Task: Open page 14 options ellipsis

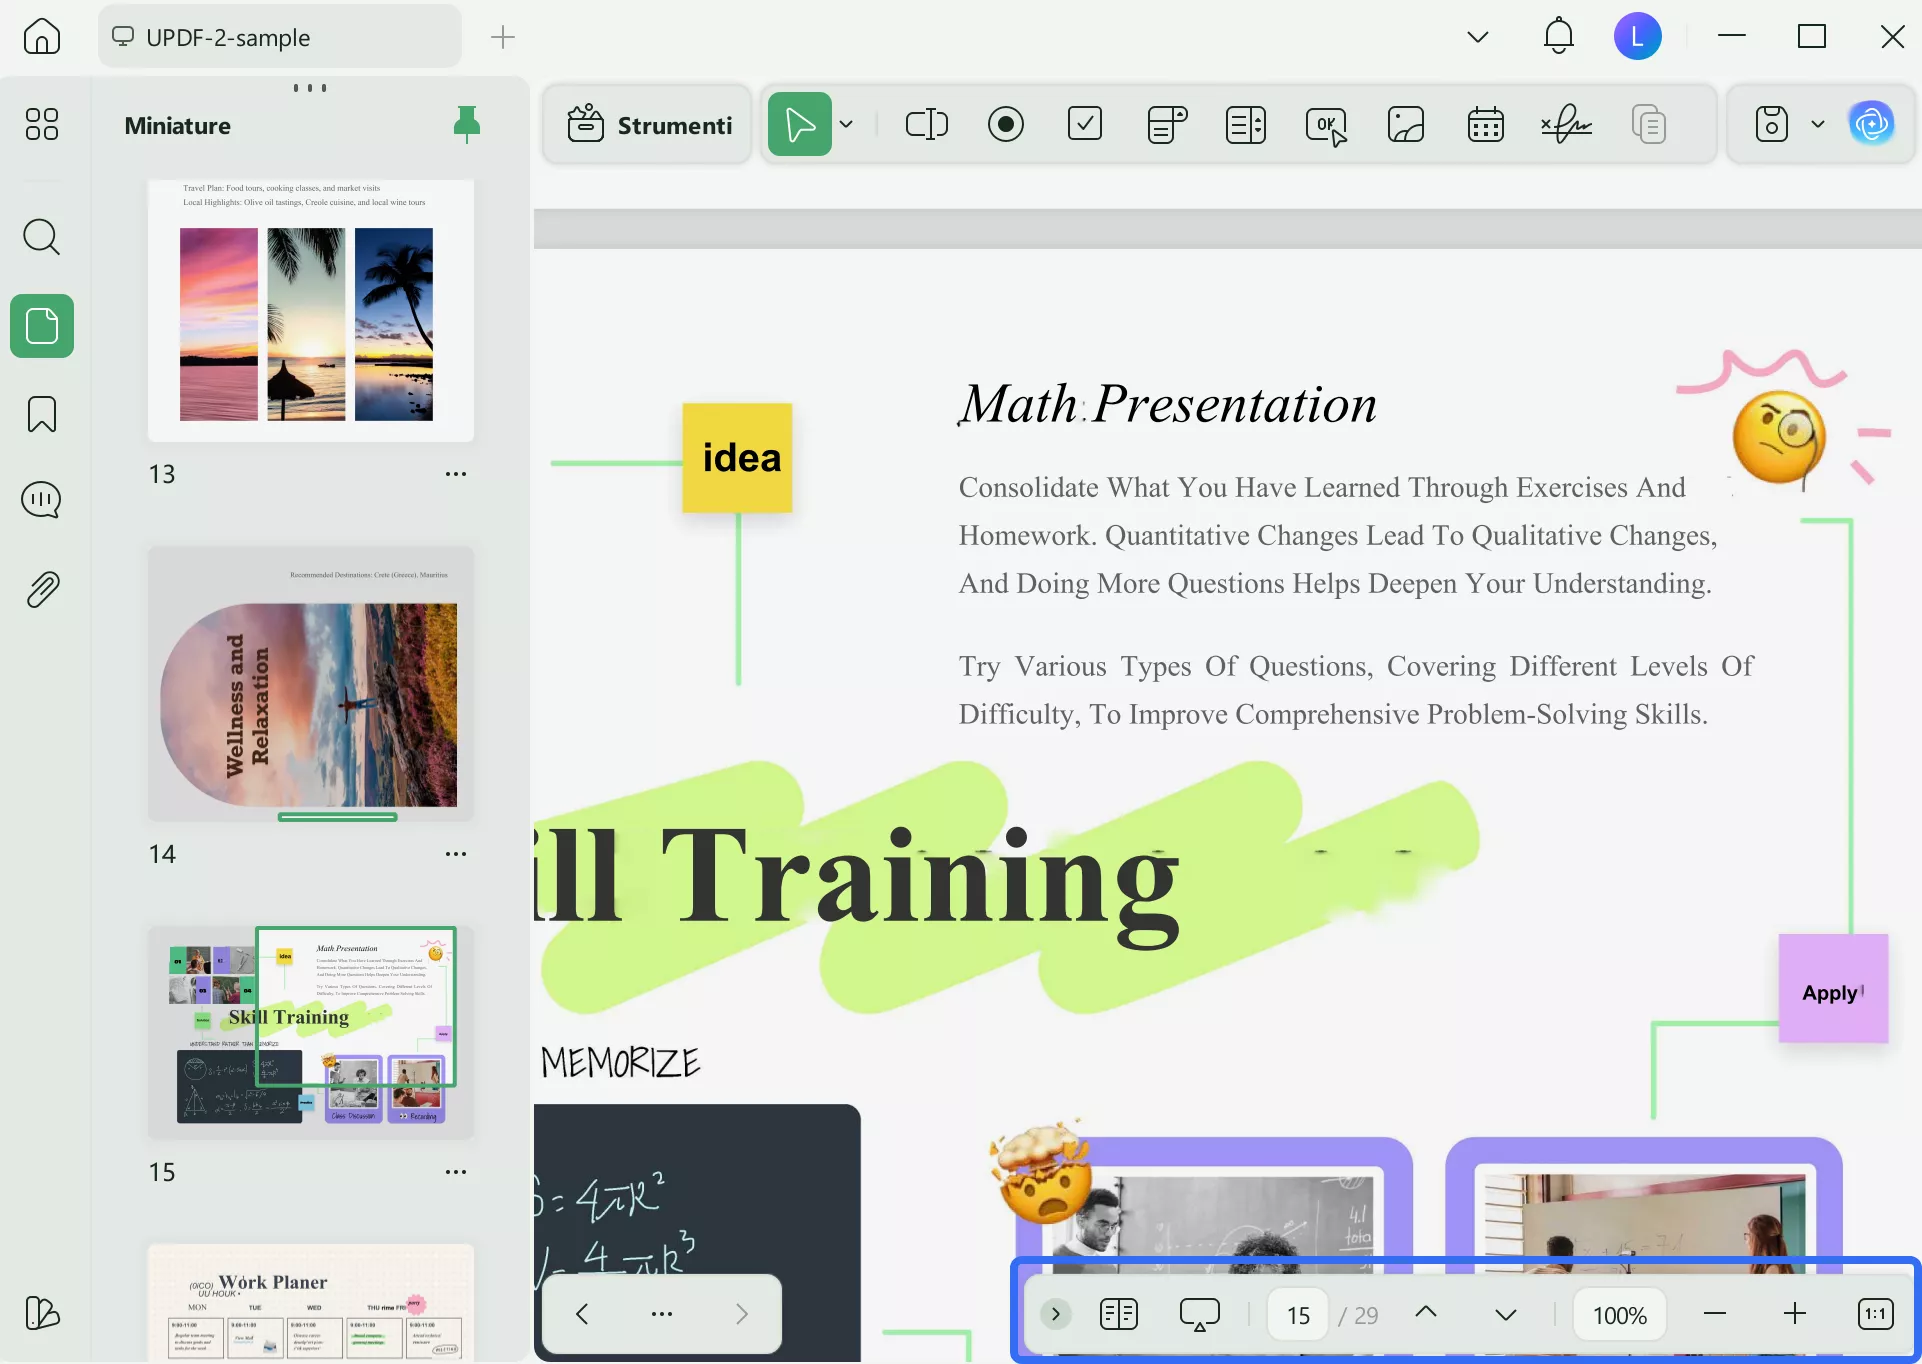Action: coord(456,854)
